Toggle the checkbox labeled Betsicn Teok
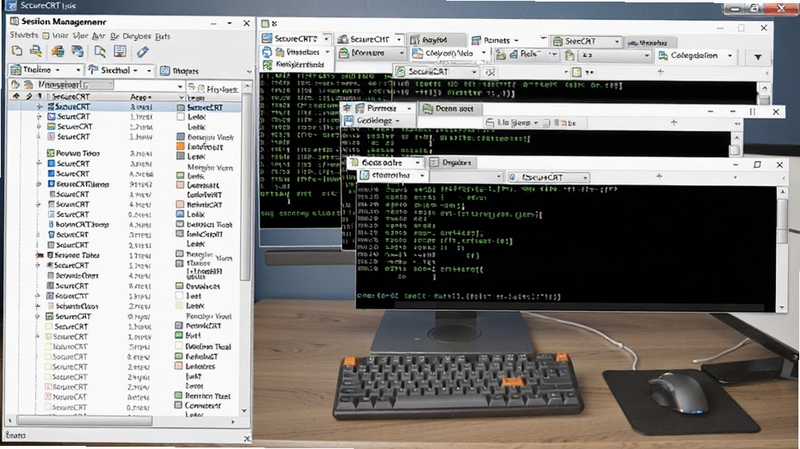 [x=180, y=224]
